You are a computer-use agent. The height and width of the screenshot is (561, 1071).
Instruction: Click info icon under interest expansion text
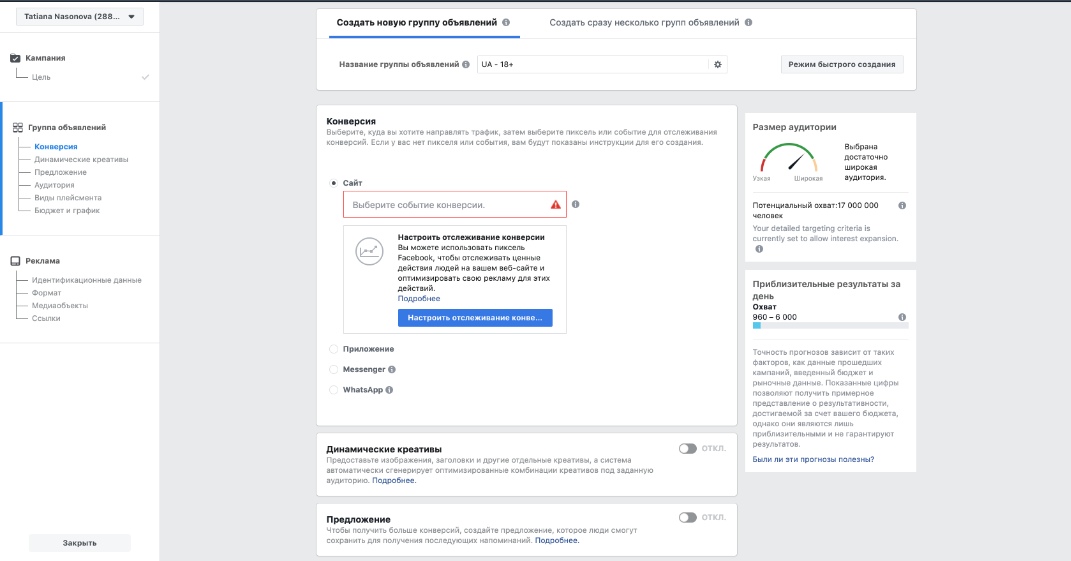[x=759, y=249]
